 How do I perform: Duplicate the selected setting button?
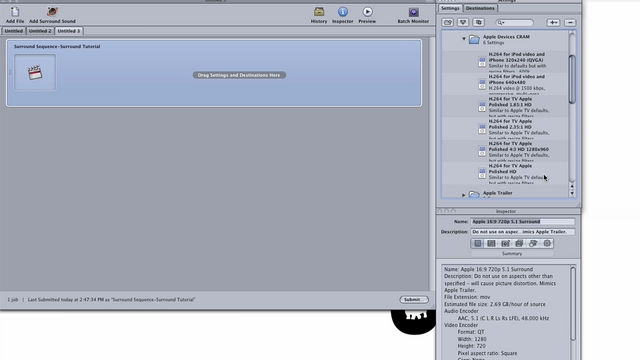pyautogui.click(x=478, y=22)
